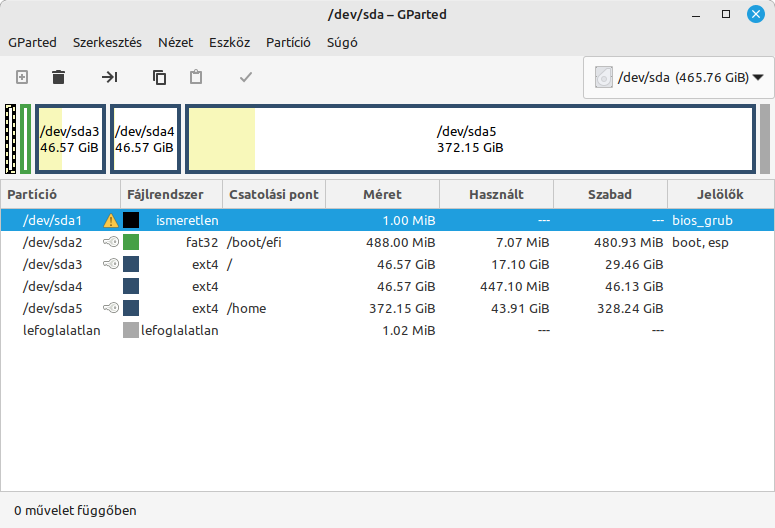
Task: Click the dark blue swatch for /dev/sda4
Action: 131,286
